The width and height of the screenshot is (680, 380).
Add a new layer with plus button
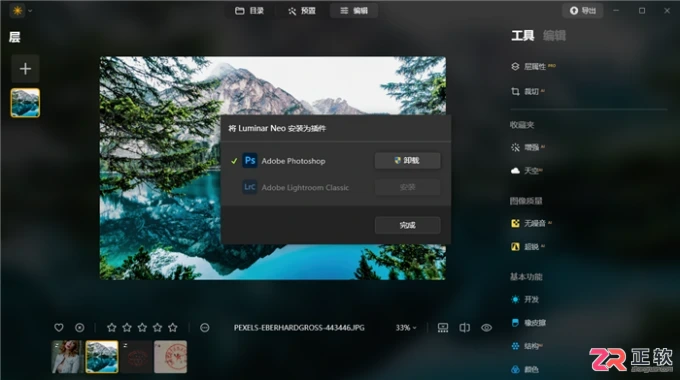coord(25,69)
